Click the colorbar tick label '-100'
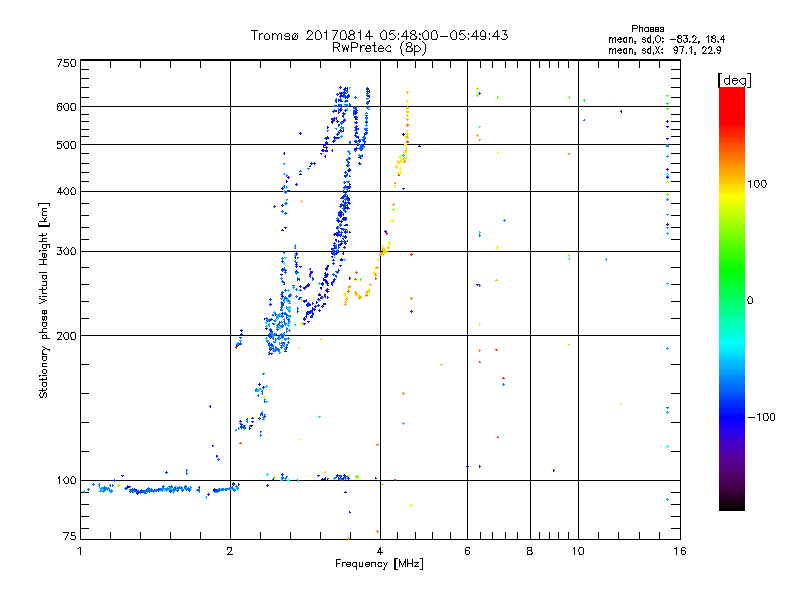 click(x=761, y=417)
